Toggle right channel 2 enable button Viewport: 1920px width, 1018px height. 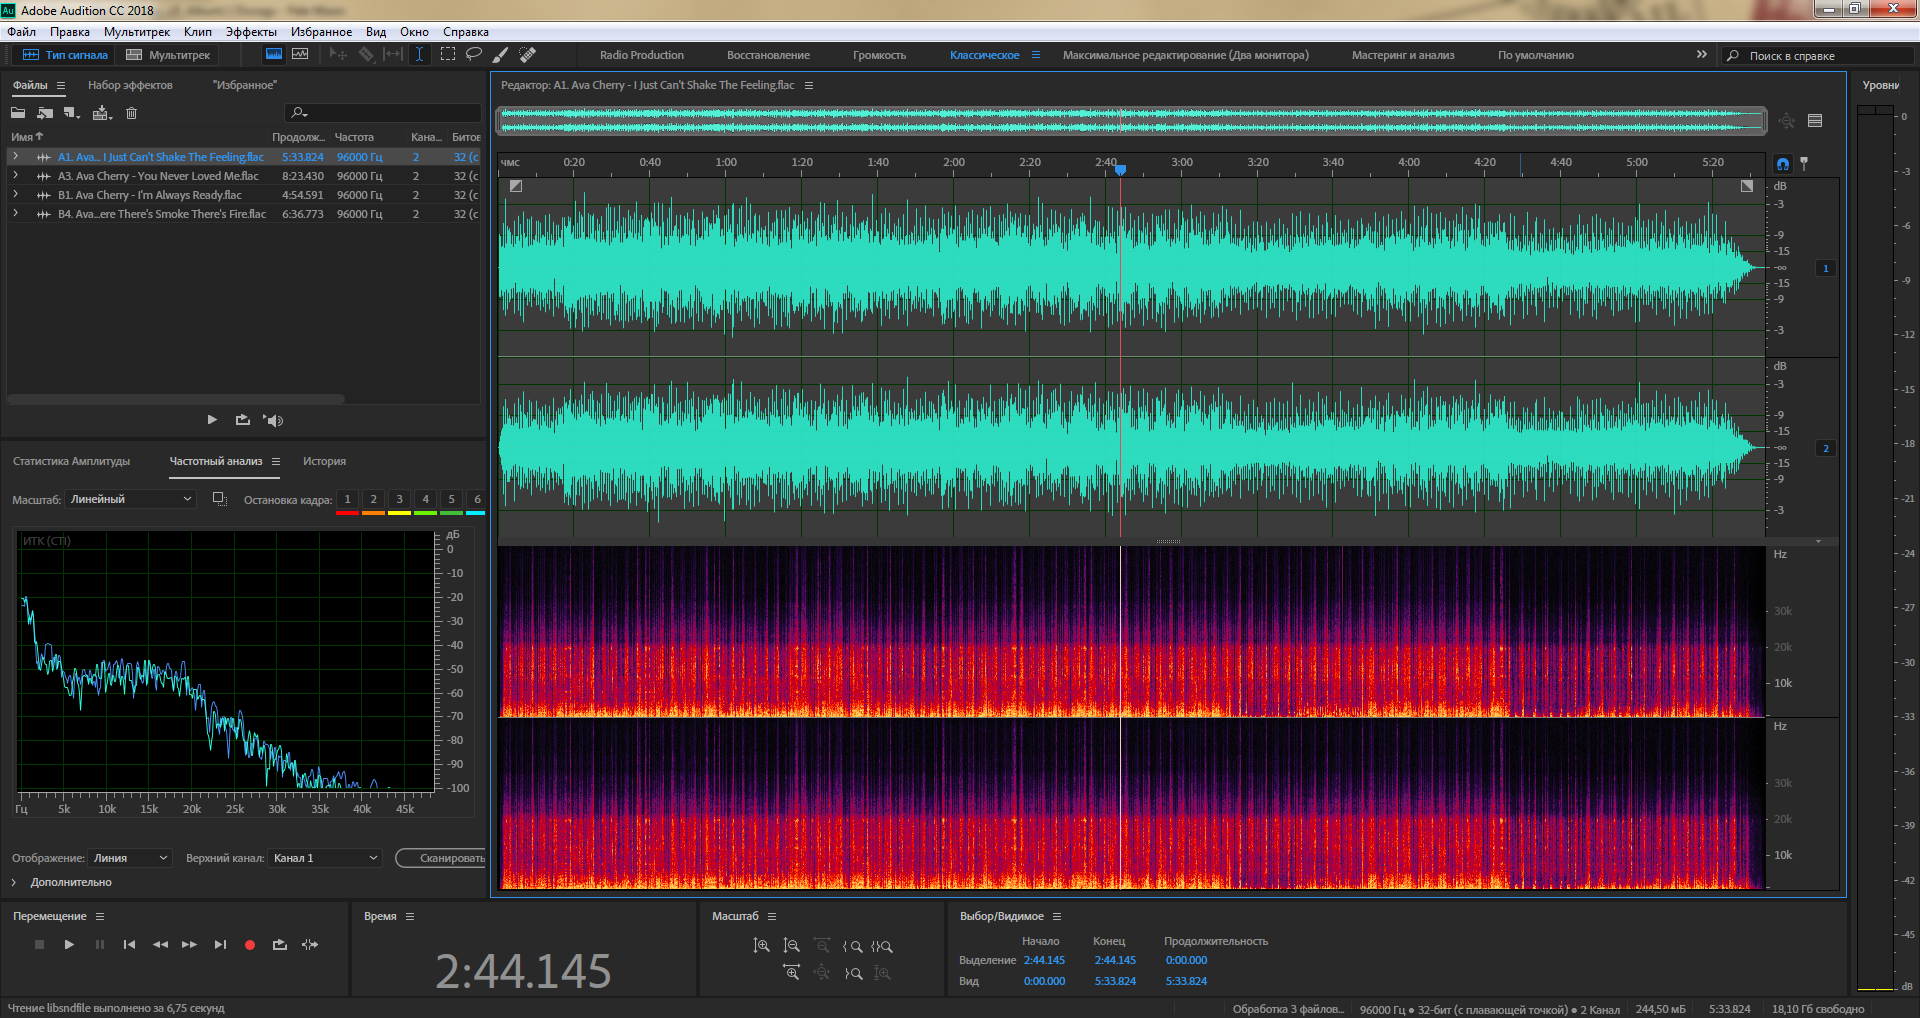[1826, 448]
